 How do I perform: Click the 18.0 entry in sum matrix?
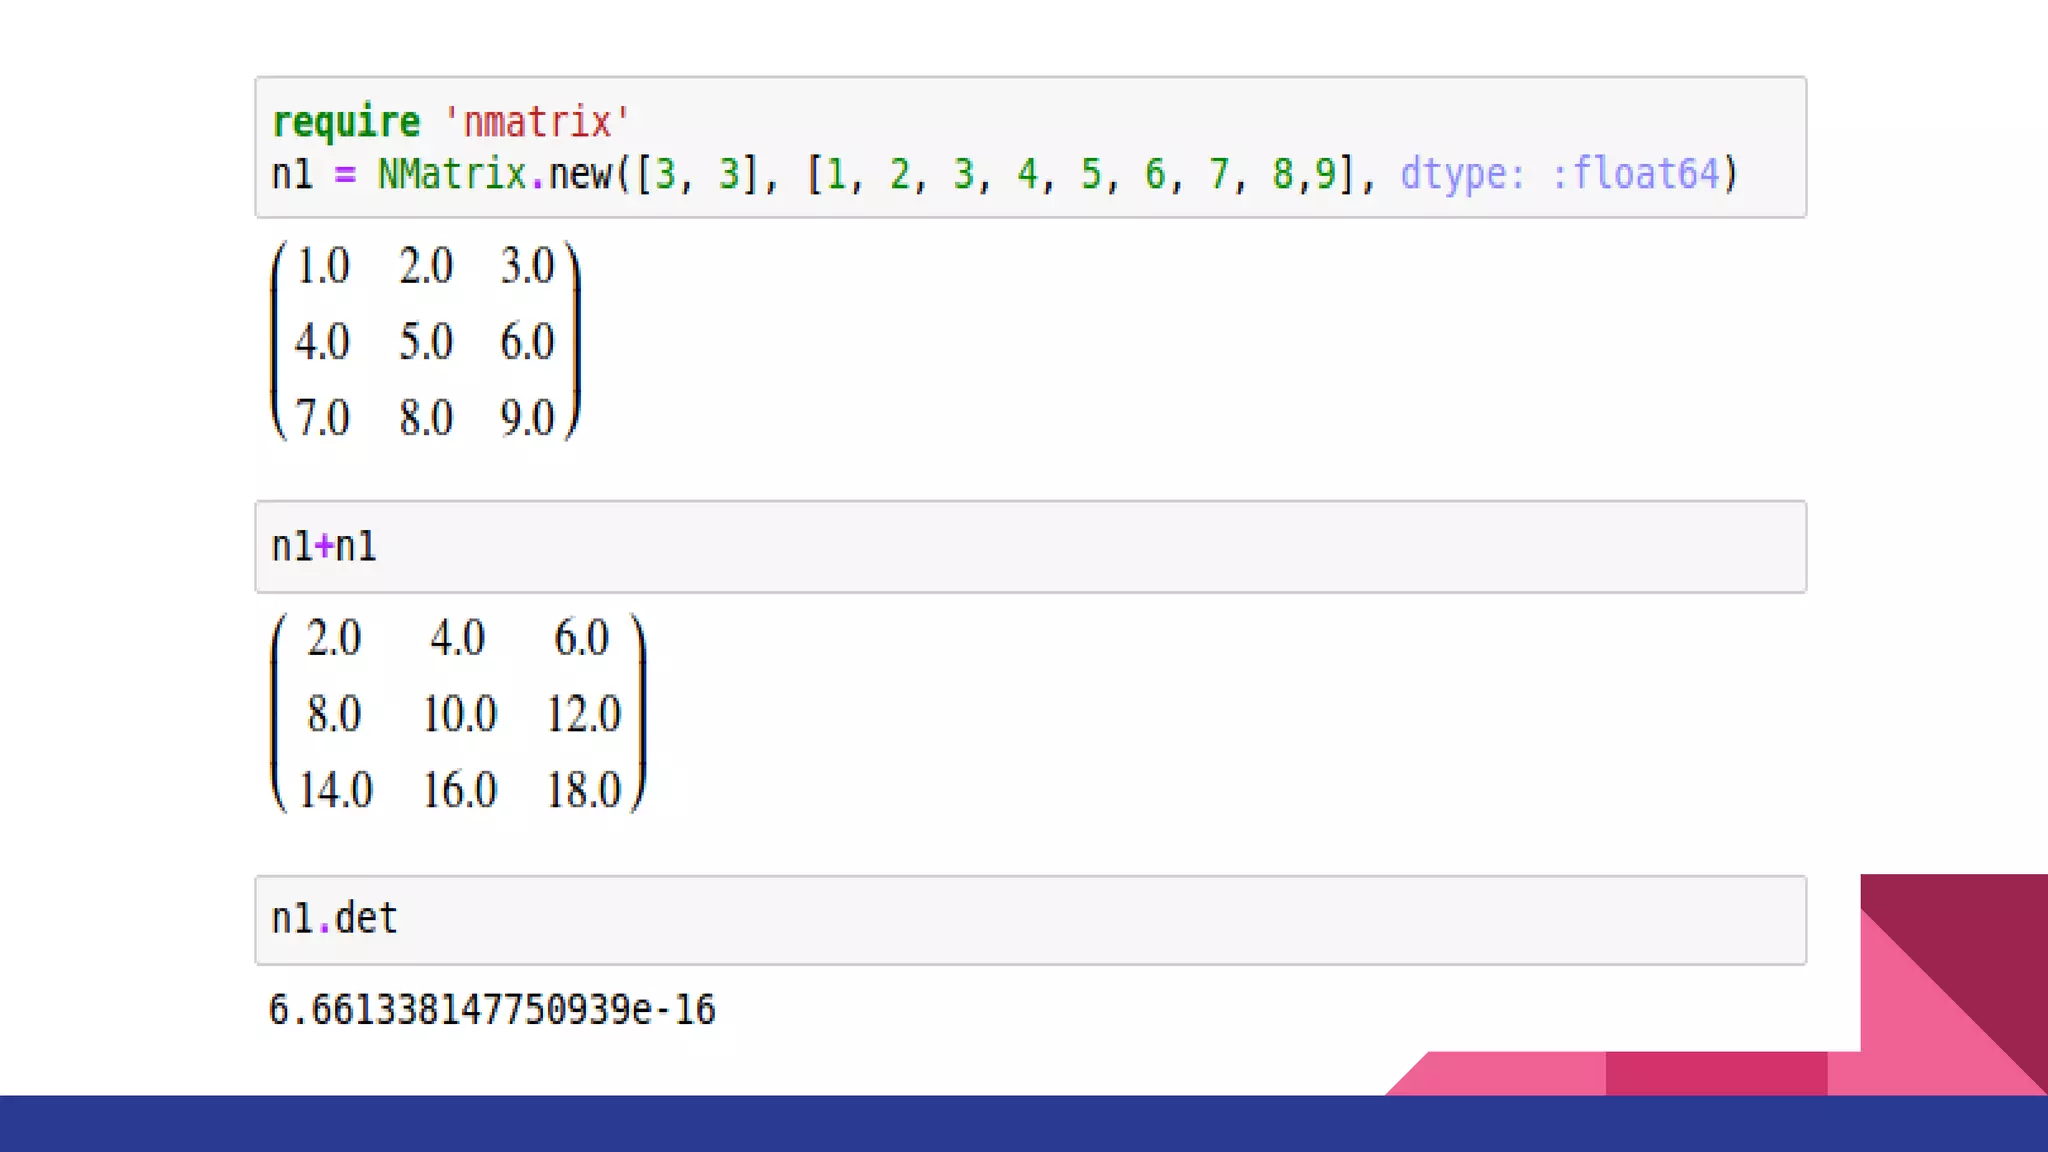click(583, 790)
